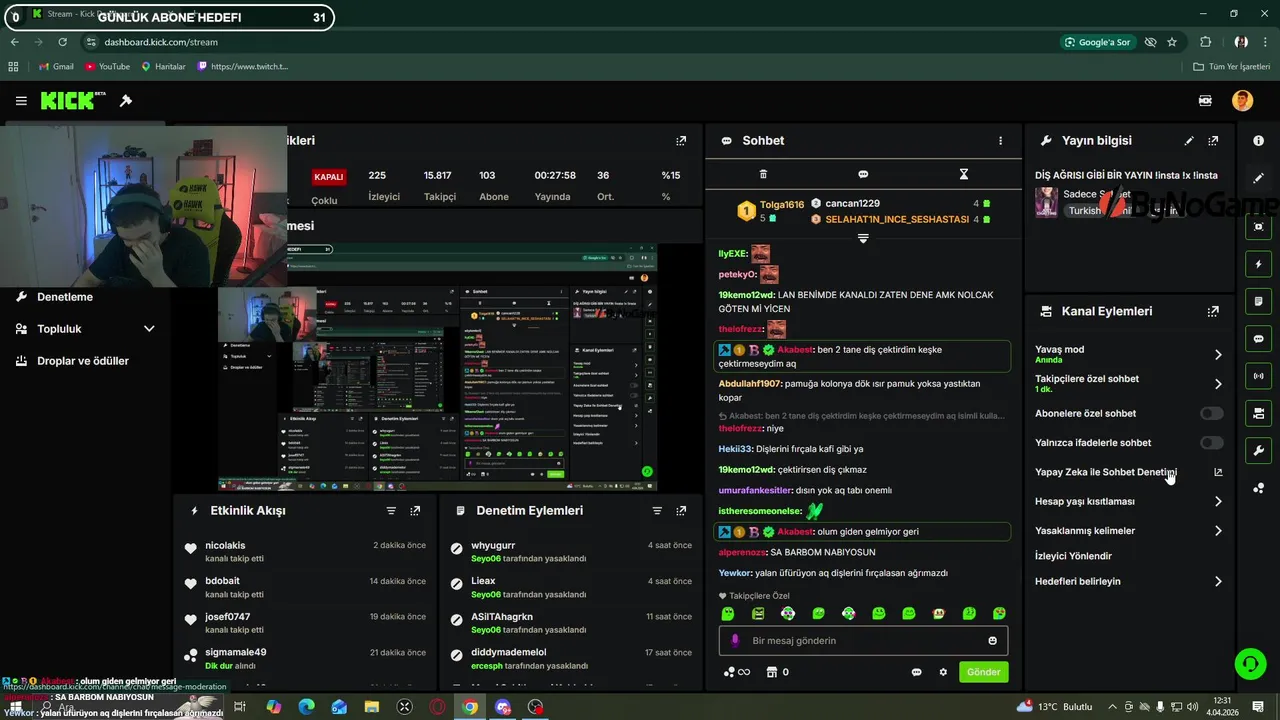Reload the browser page
Image resolution: width=1280 pixels, height=720 pixels.
coord(62,42)
